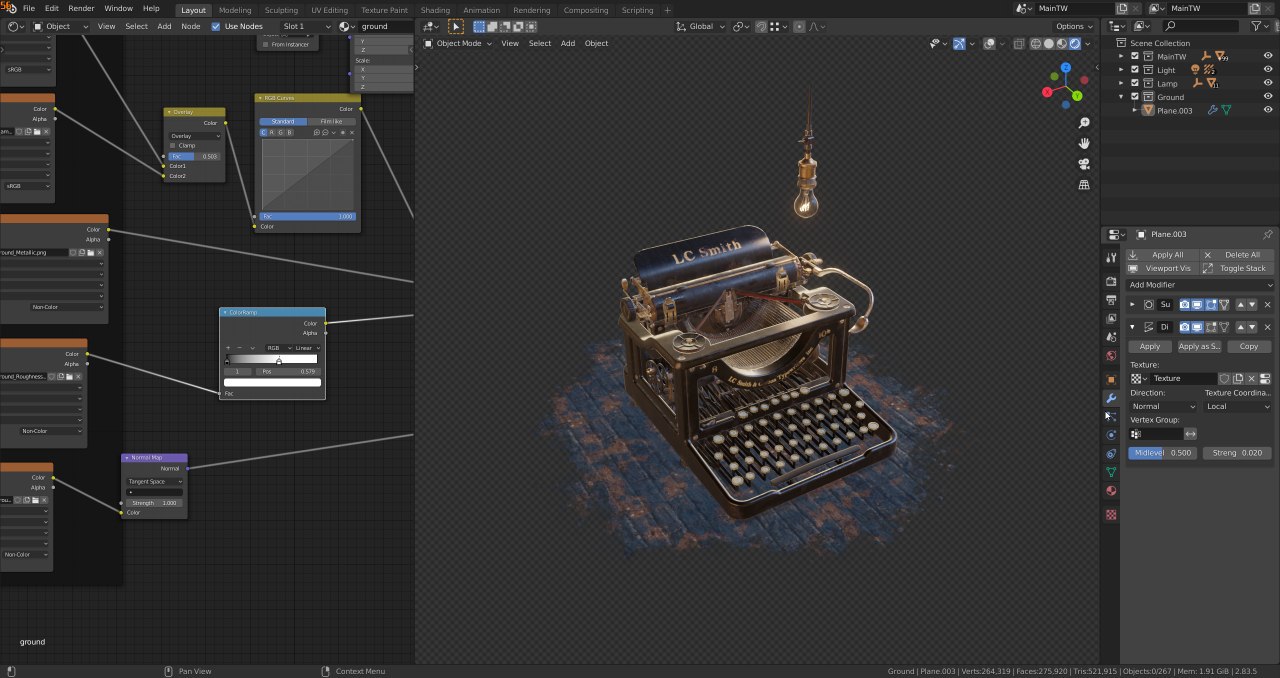
Task: Click the Strength 0.020 displacement field
Action: 1238,453
